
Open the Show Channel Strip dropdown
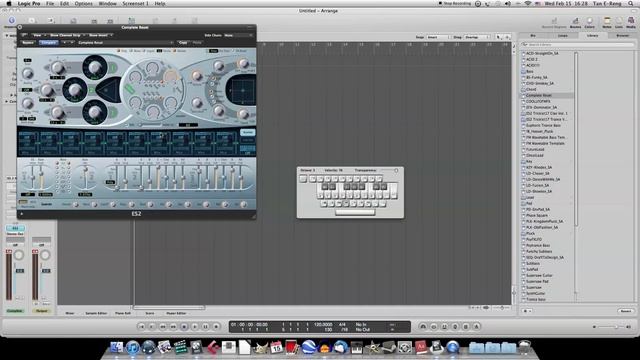pyautogui.click(x=67, y=35)
